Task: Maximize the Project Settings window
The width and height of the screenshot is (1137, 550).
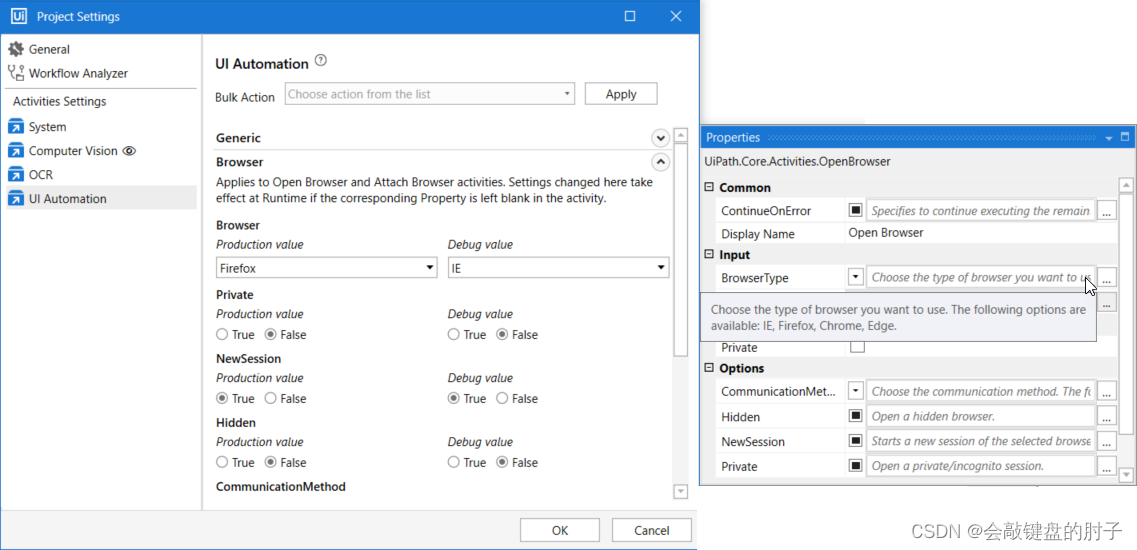Action: tap(630, 16)
